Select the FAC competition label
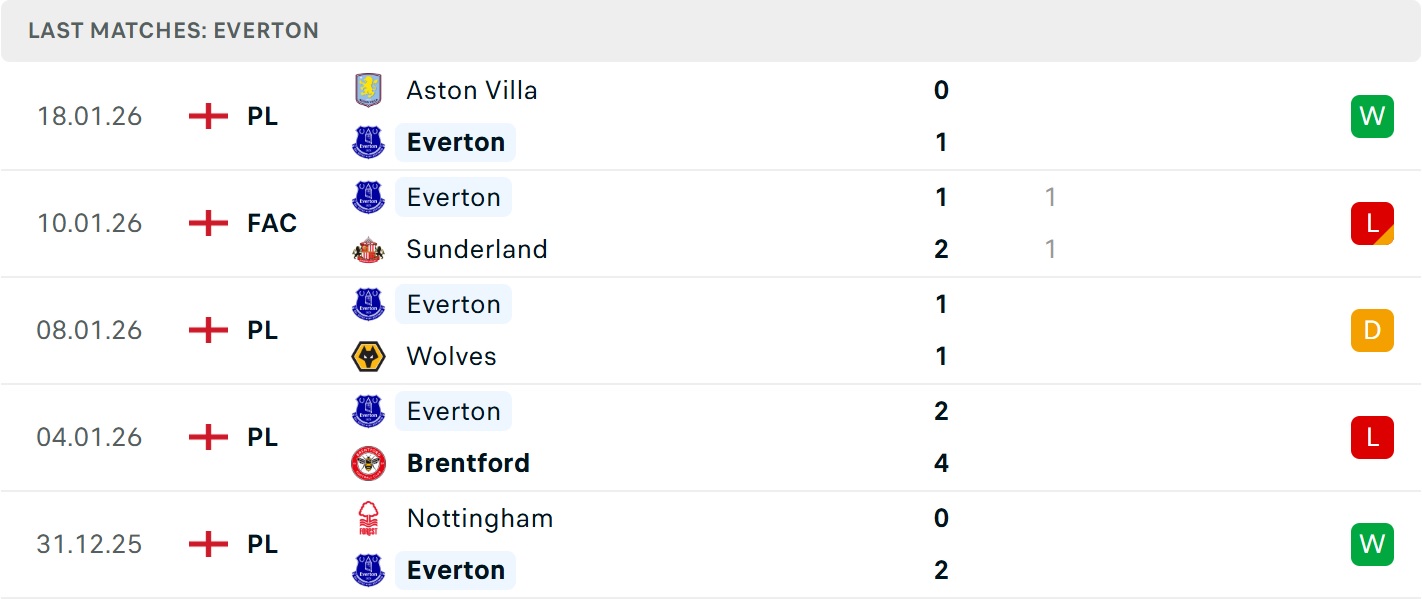The height and width of the screenshot is (599, 1422). (x=272, y=223)
